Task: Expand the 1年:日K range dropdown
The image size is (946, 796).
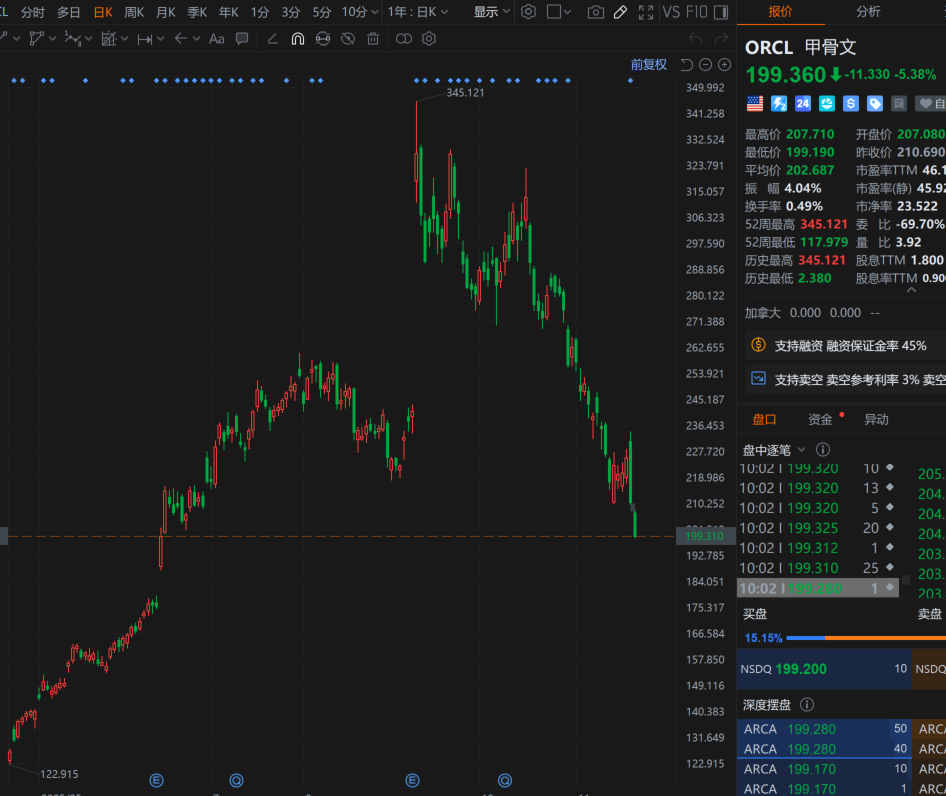Action: click(418, 12)
